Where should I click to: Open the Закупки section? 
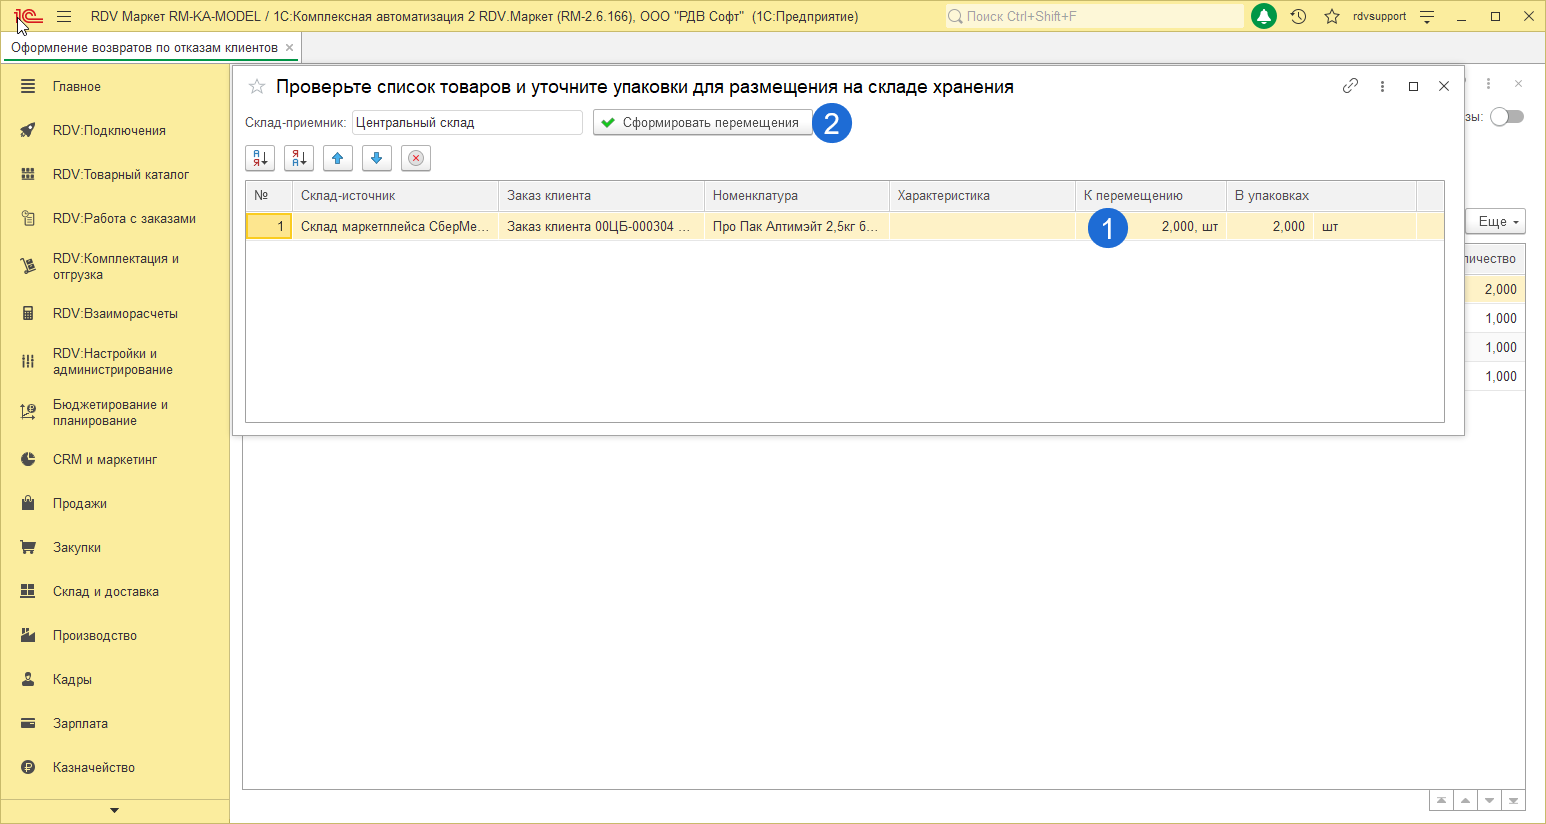[x=115, y=548]
